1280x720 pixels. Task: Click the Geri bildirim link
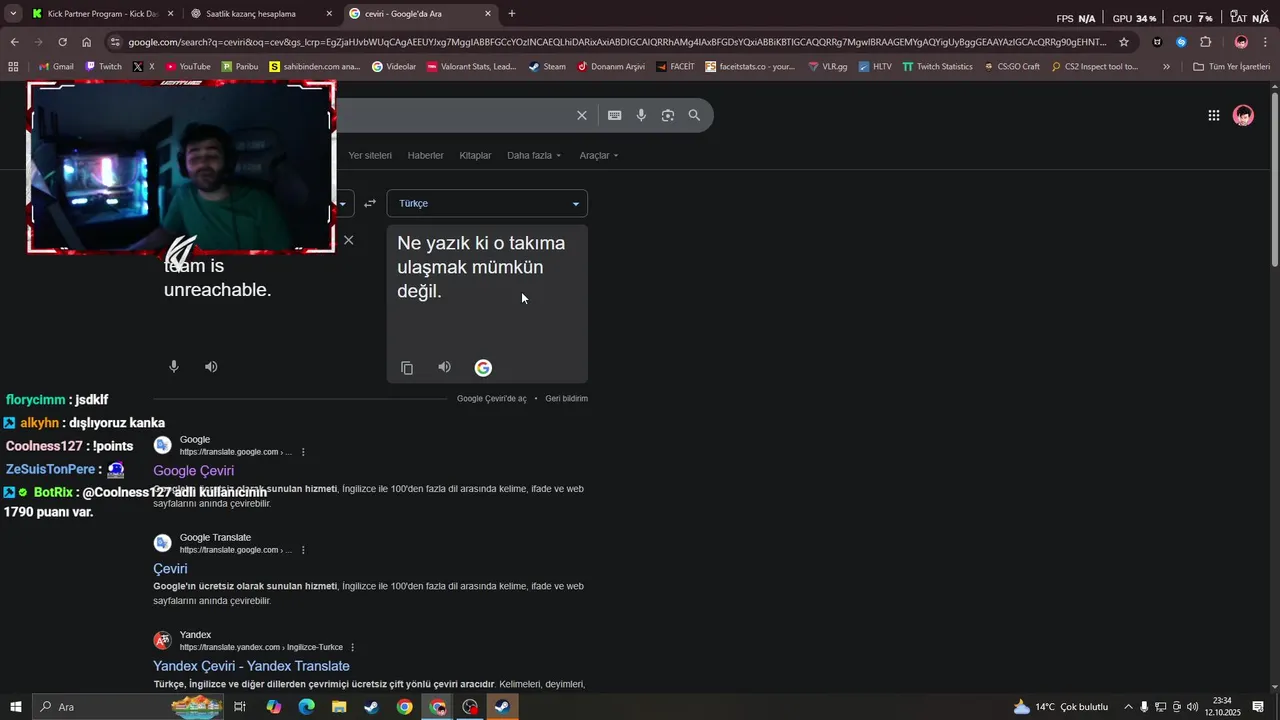566,398
